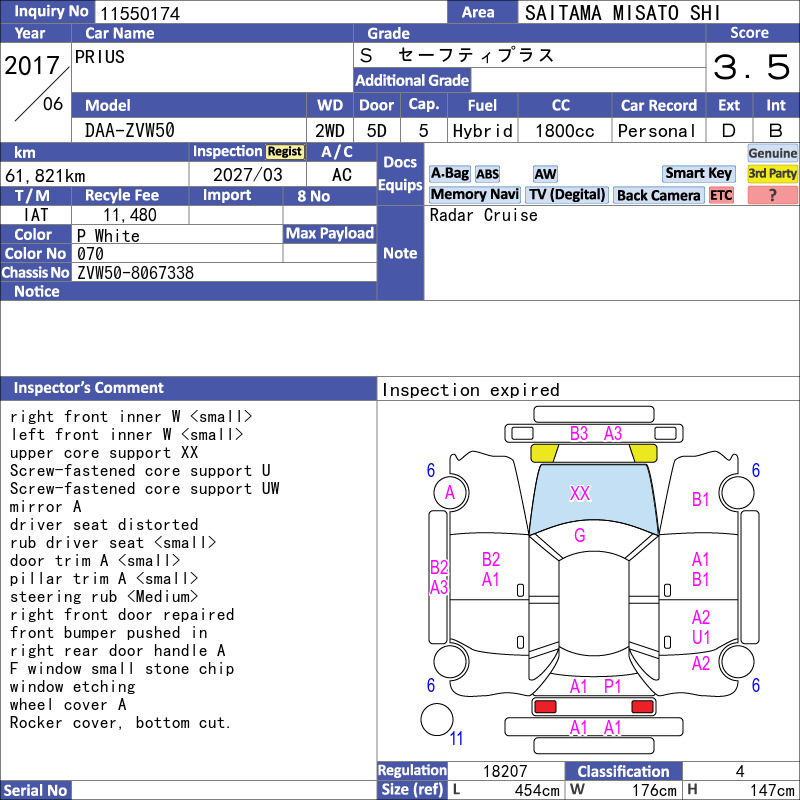800x800 pixels.
Task: Select the Back Camera badge
Action: tap(658, 195)
